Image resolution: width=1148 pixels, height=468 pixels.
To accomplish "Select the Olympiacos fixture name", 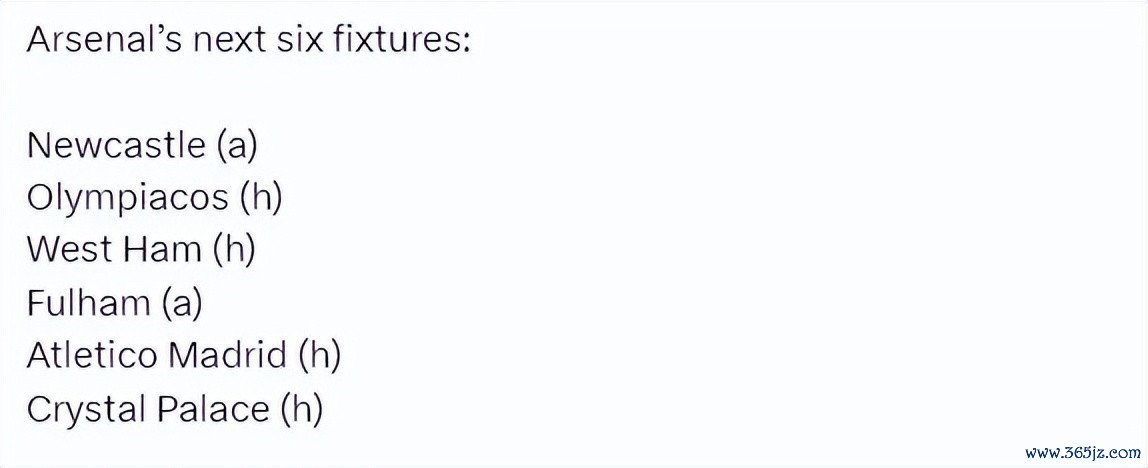I will click(127, 199).
